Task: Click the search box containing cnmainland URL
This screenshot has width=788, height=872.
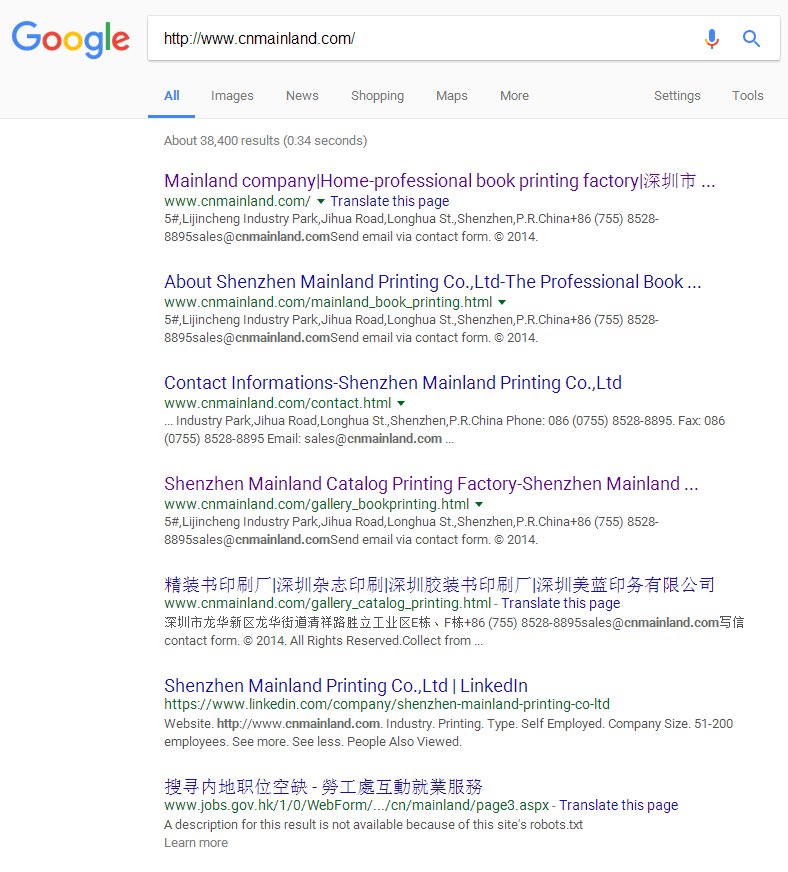Action: pos(420,39)
